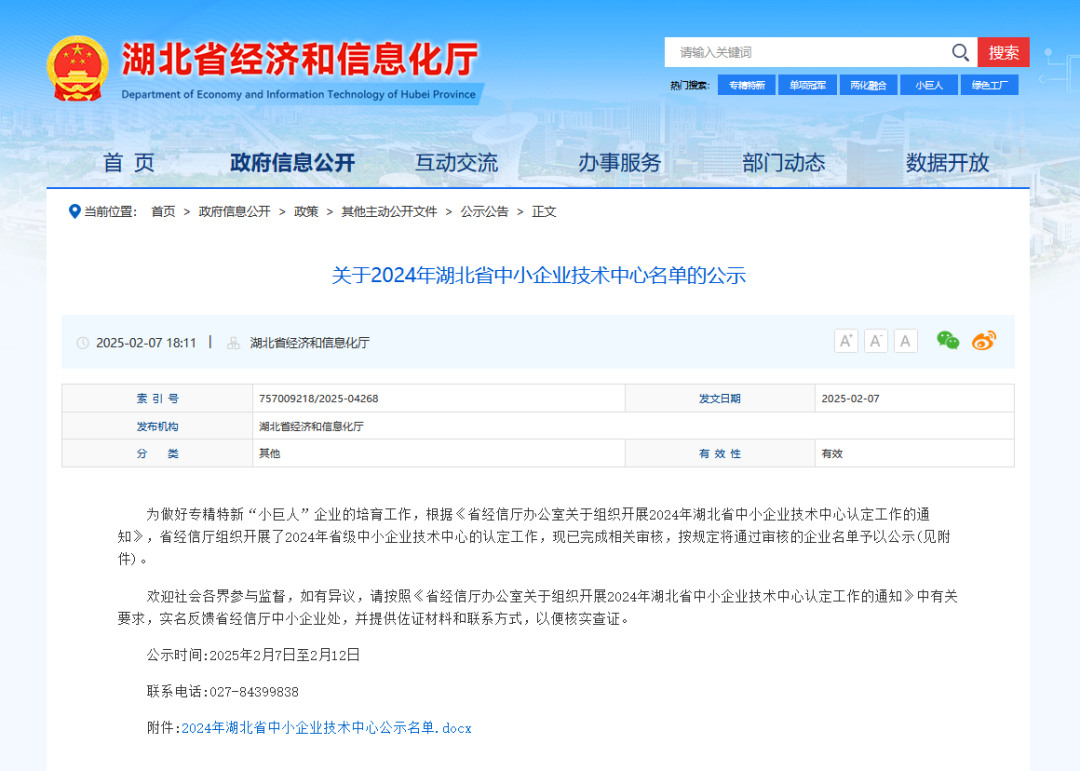Viewport: 1080px width, 771px height.
Task: Share the article via Weibo icon
Action: click(x=984, y=341)
